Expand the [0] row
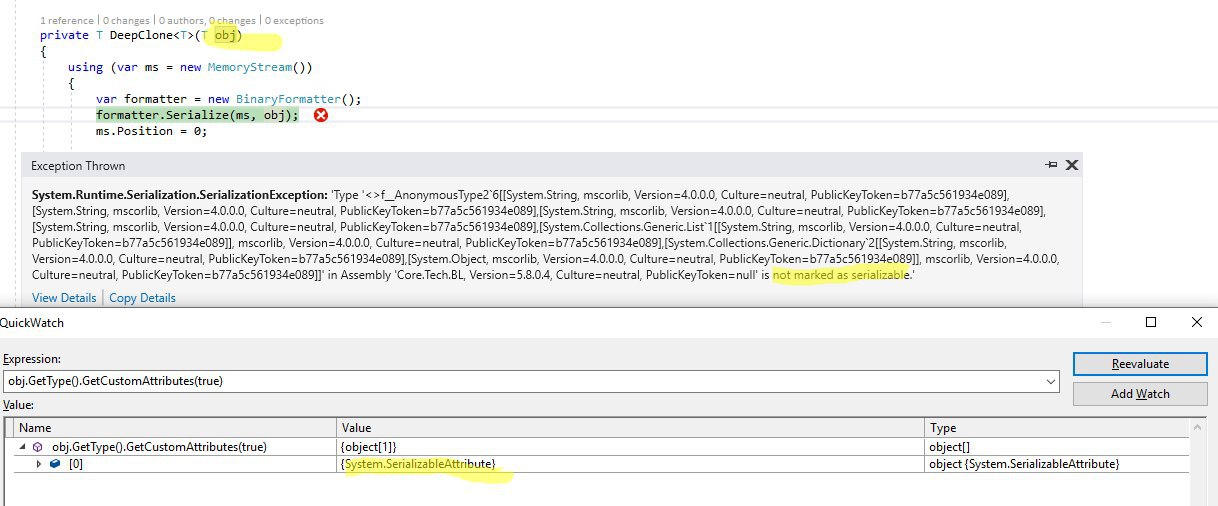 [x=40, y=464]
